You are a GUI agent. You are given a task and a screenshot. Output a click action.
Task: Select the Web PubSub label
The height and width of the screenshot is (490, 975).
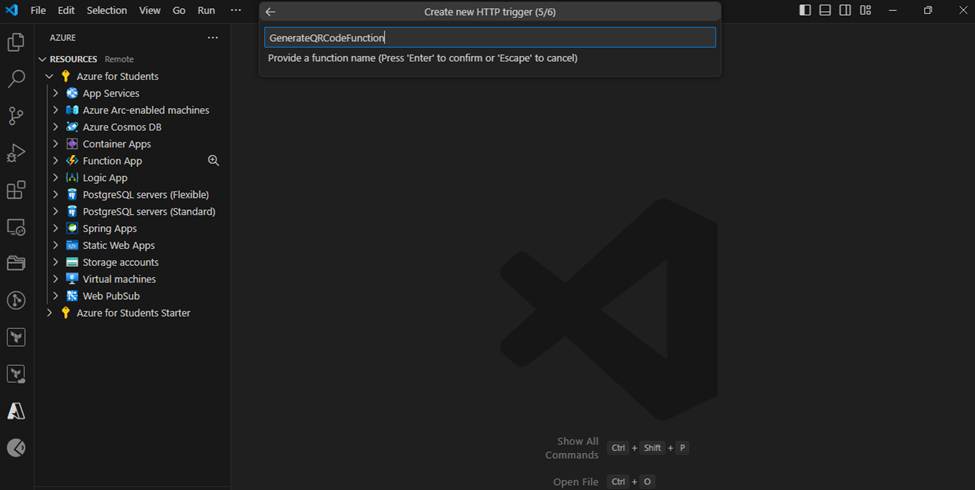click(111, 296)
